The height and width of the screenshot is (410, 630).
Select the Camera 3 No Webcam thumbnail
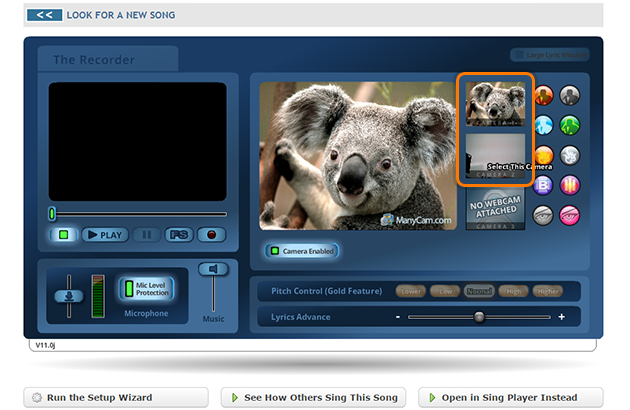(x=495, y=208)
